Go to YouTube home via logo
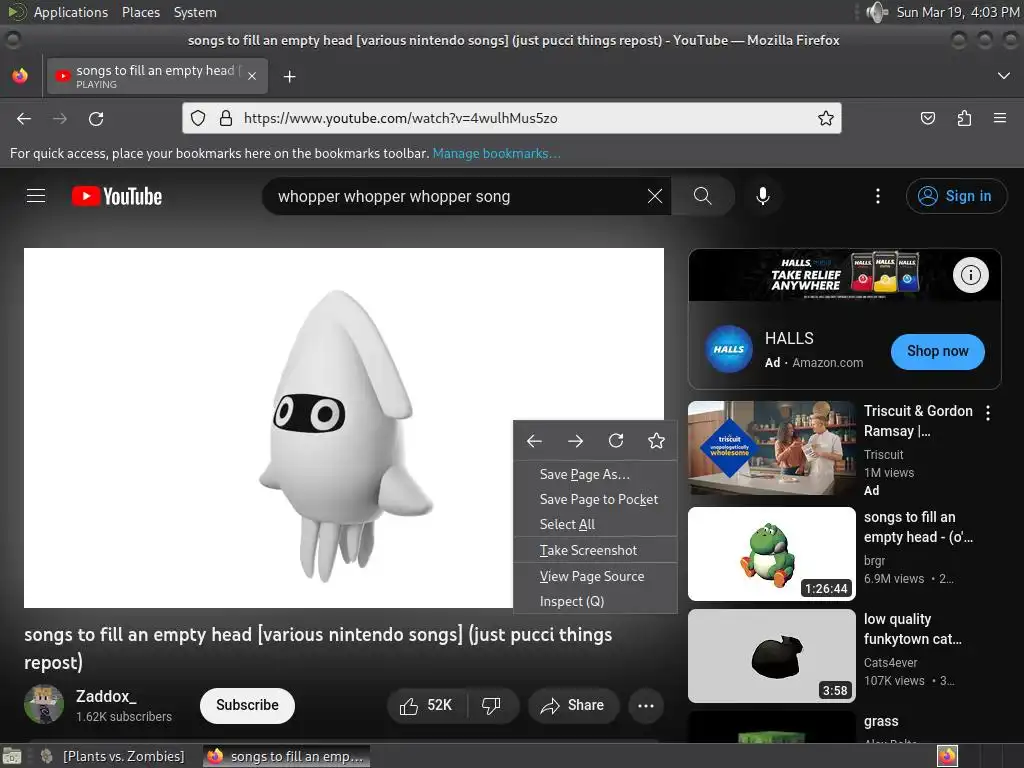The image size is (1024, 768). [117, 196]
